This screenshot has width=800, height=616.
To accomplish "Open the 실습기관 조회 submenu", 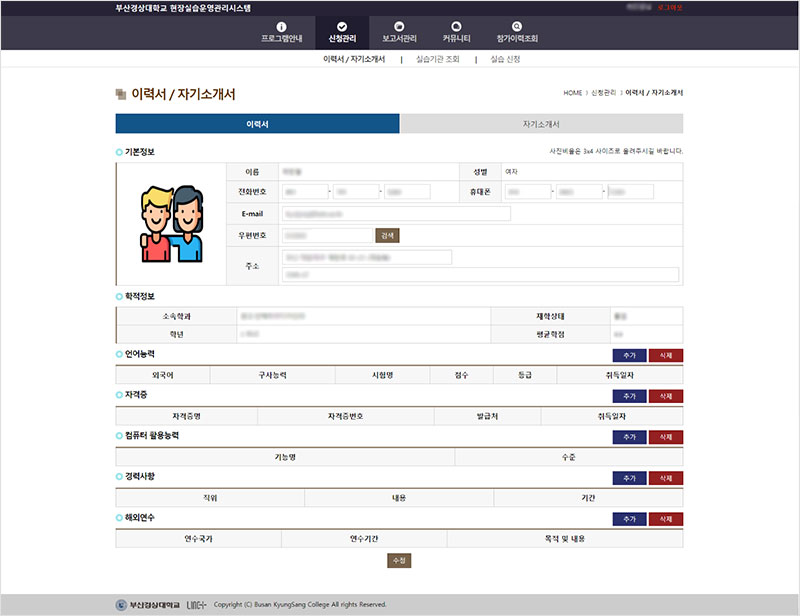I will point(438,59).
